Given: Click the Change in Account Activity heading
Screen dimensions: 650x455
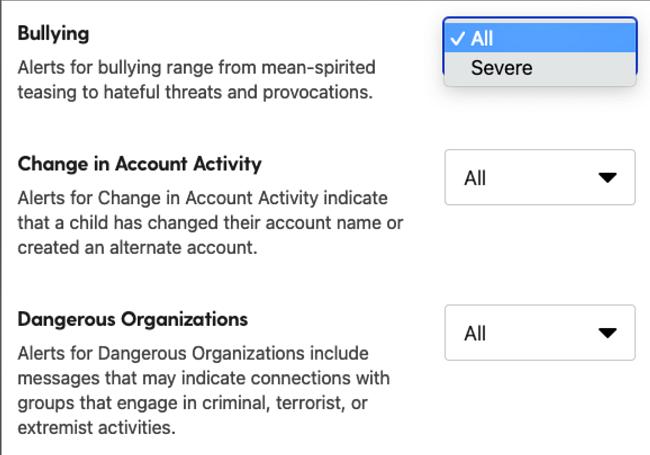Looking at the screenshot, I should [140, 163].
